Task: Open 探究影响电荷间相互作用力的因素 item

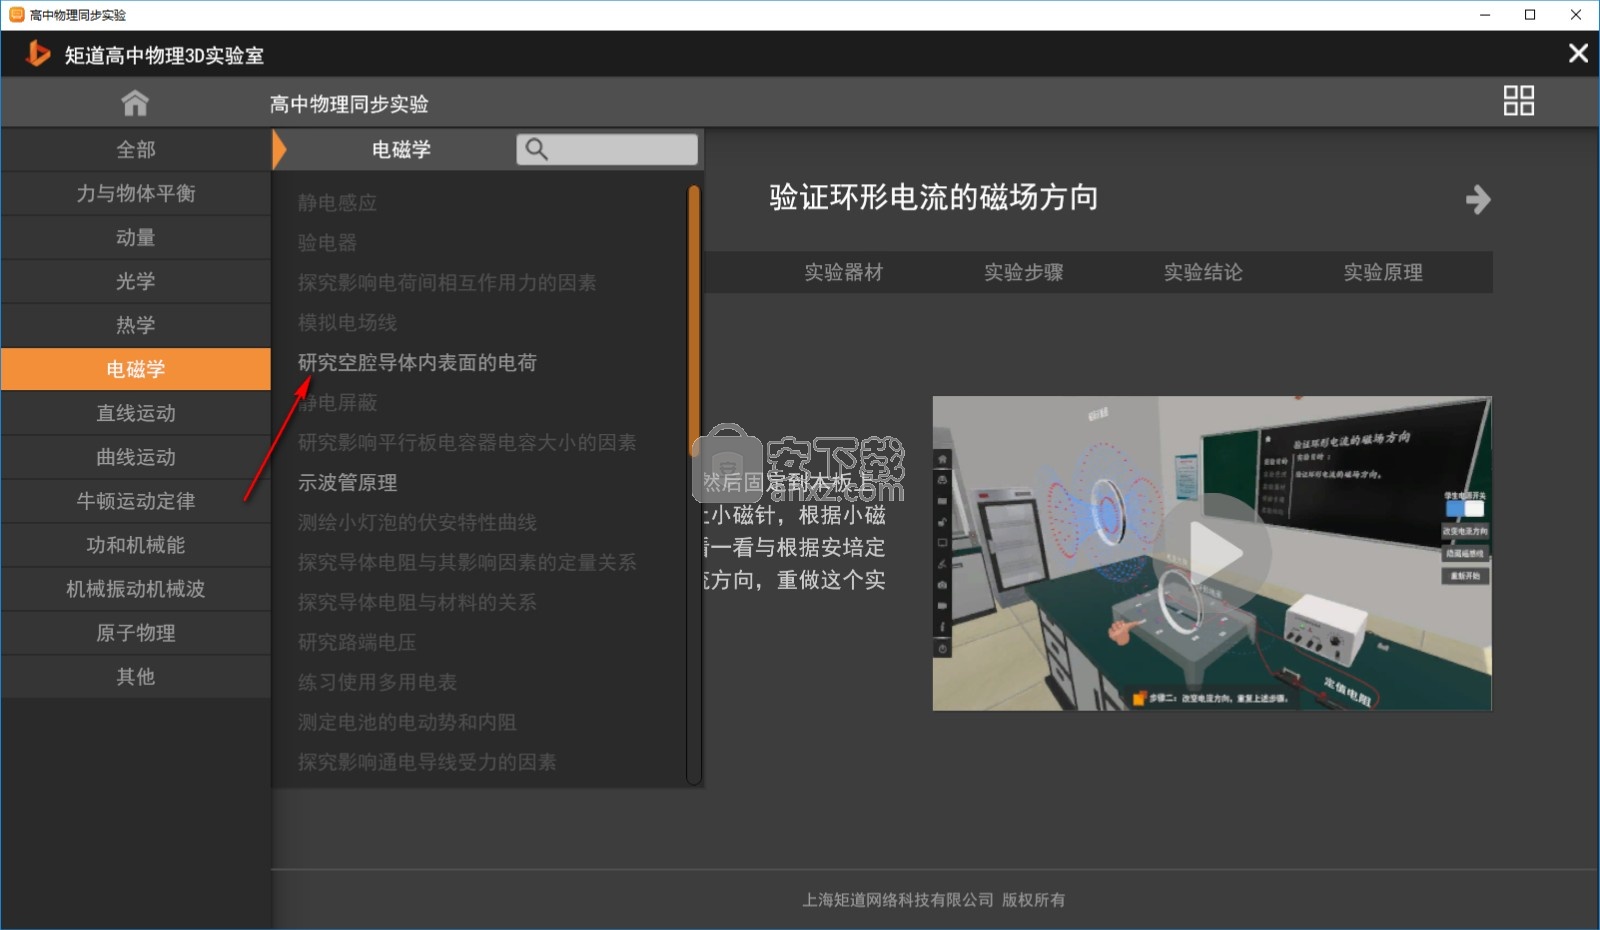Action: click(447, 282)
